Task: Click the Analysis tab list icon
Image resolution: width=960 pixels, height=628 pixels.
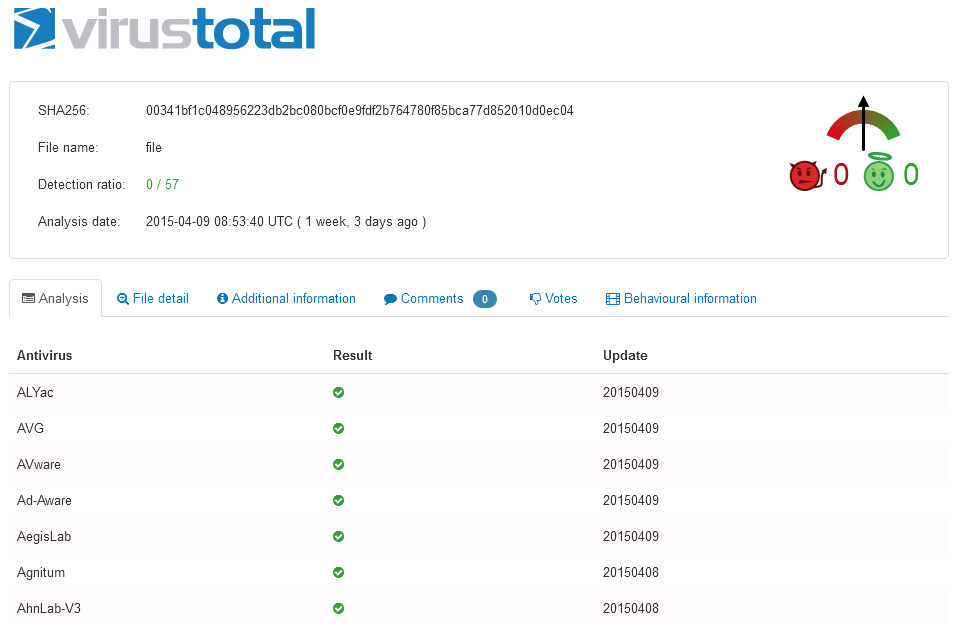Action: coord(28,298)
